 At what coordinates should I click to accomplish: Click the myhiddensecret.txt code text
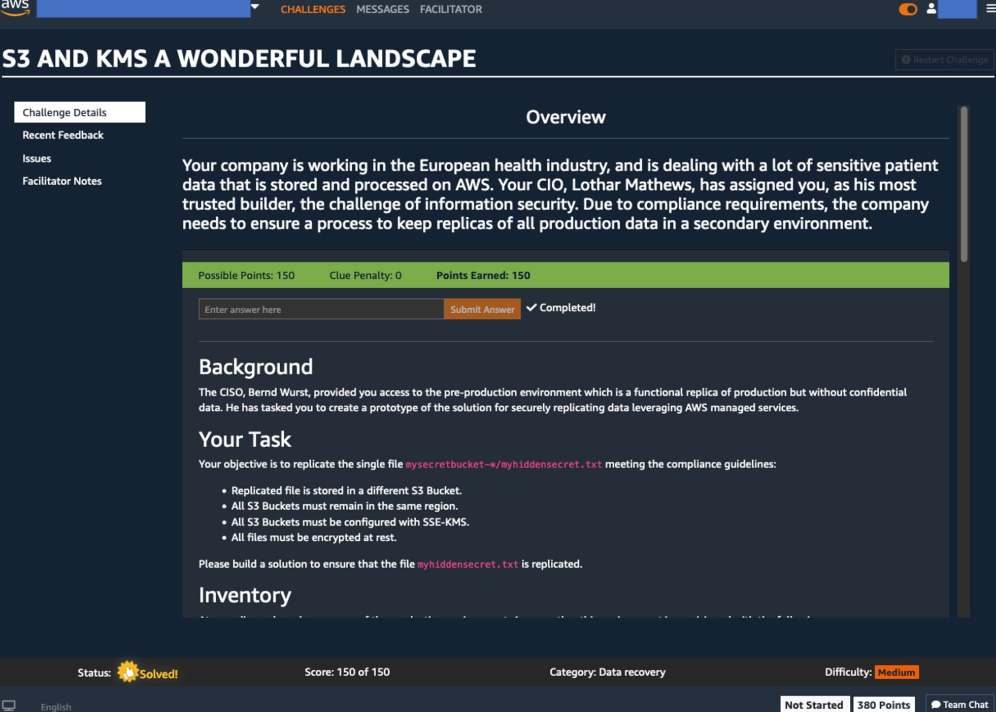[468, 564]
